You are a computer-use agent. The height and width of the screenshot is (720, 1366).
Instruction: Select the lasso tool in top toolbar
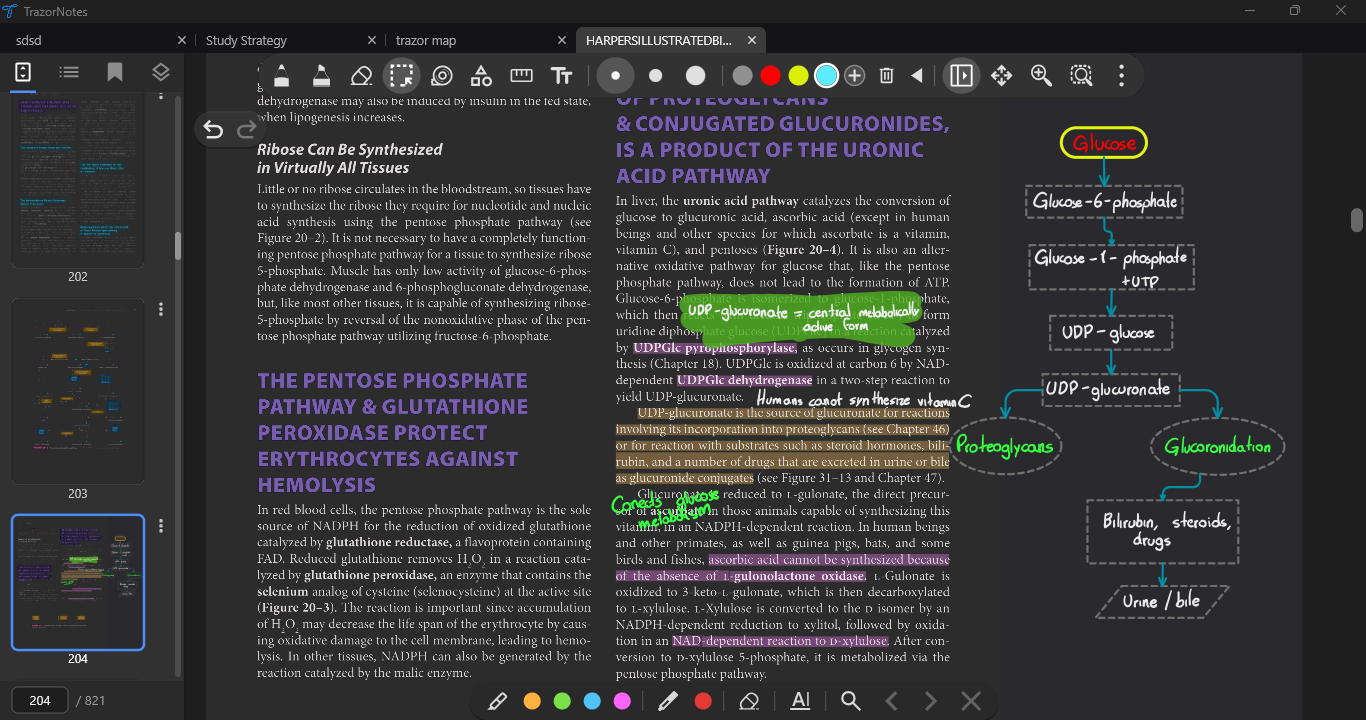tap(441, 75)
